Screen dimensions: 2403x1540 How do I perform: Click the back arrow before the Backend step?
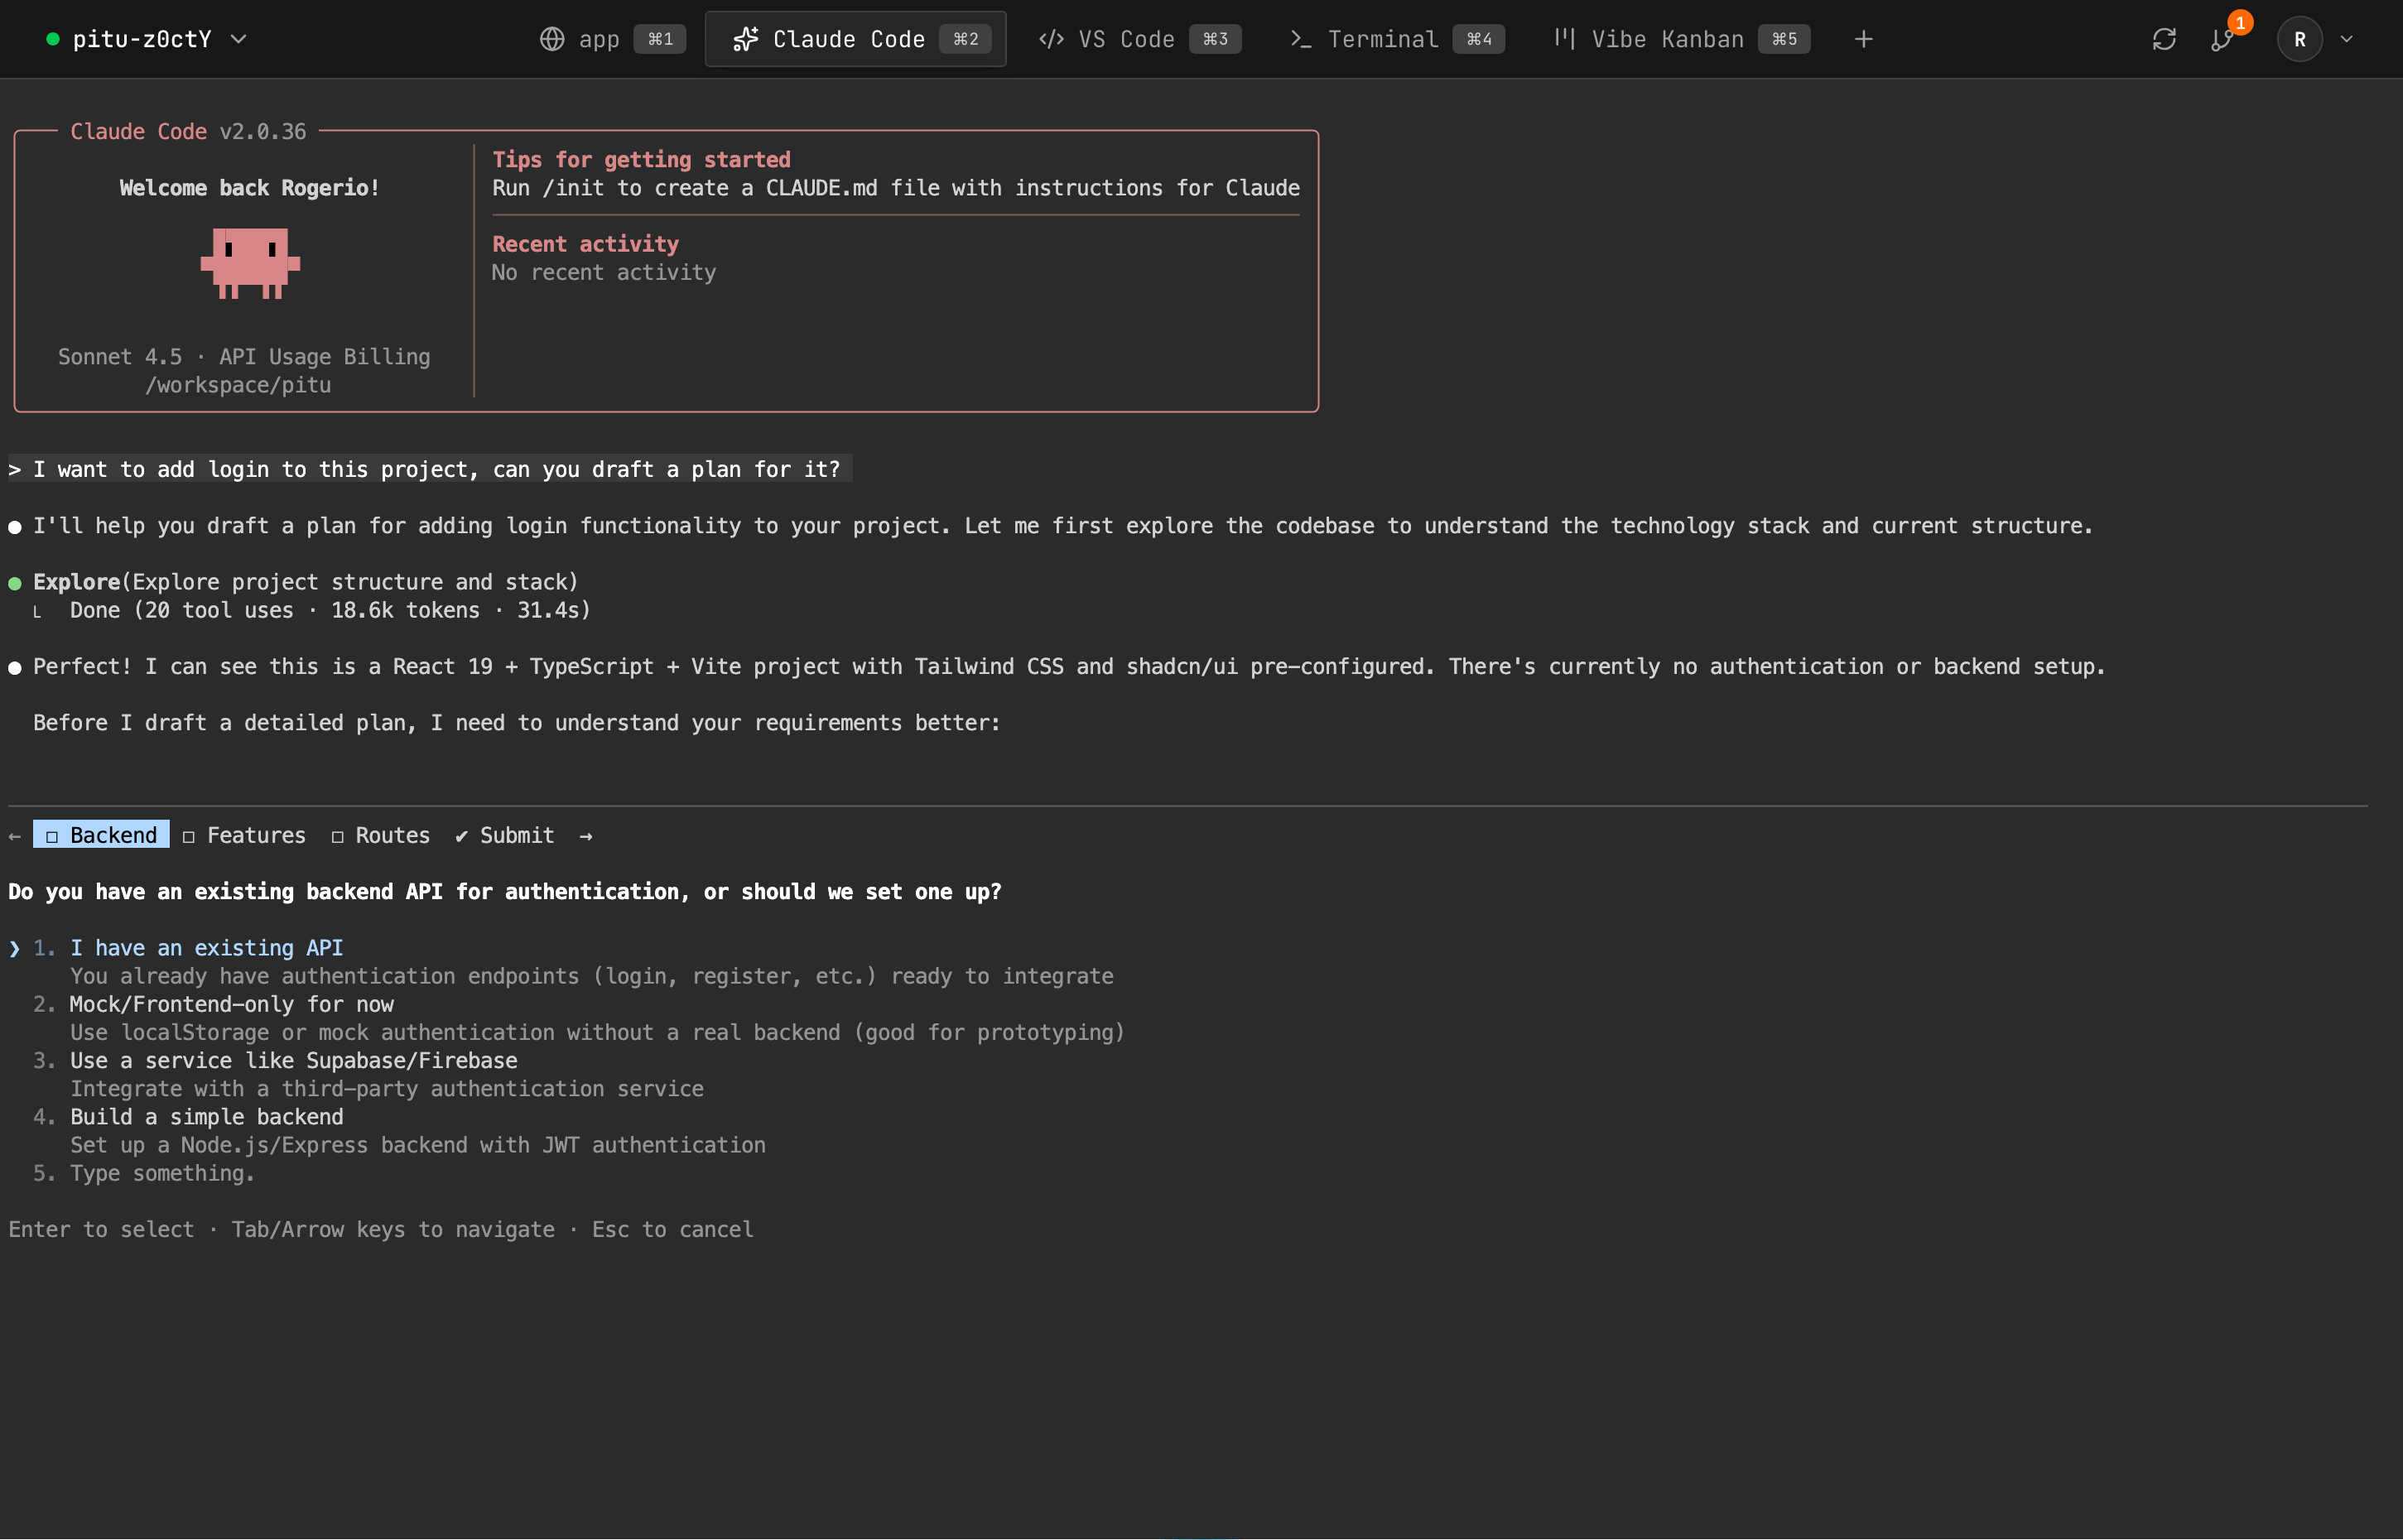click(13, 835)
